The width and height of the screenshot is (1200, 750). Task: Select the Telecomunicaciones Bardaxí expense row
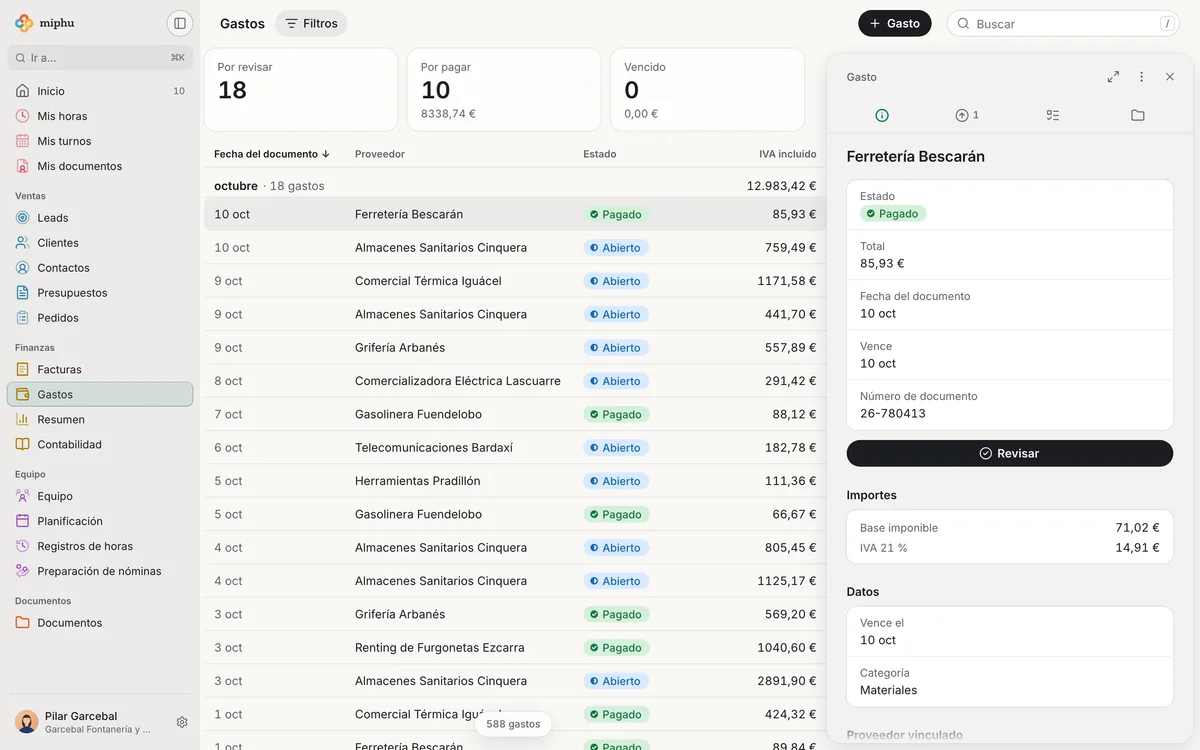515,448
